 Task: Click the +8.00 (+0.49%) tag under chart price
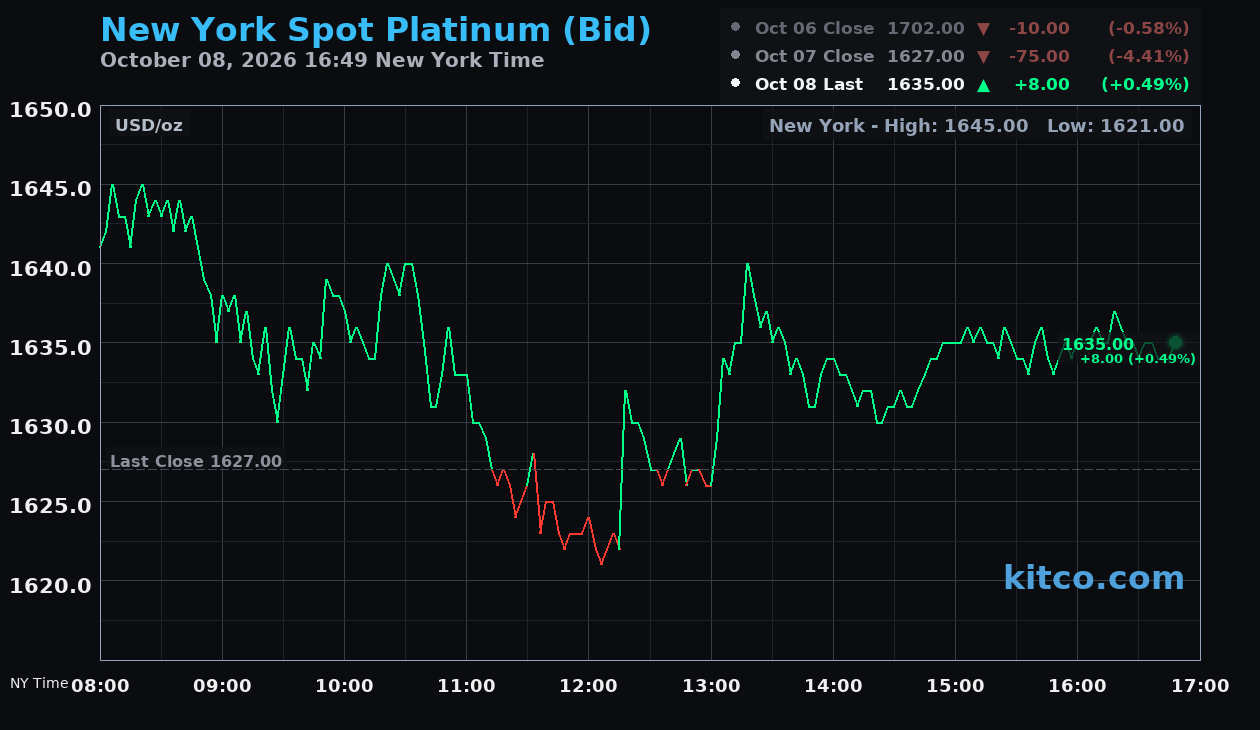click(1138, 359)
